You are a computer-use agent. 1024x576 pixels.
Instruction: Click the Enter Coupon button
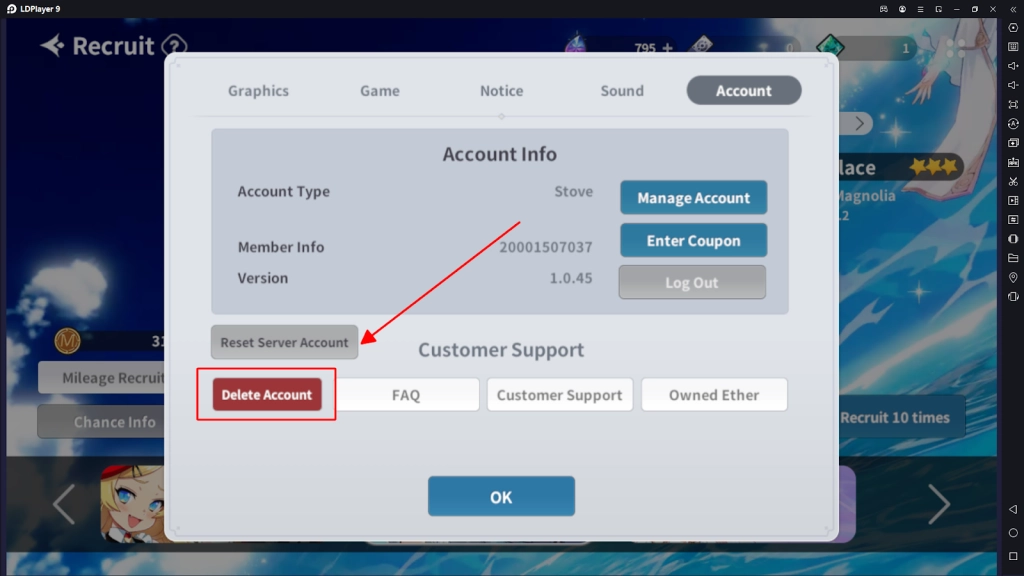[693, 241]
